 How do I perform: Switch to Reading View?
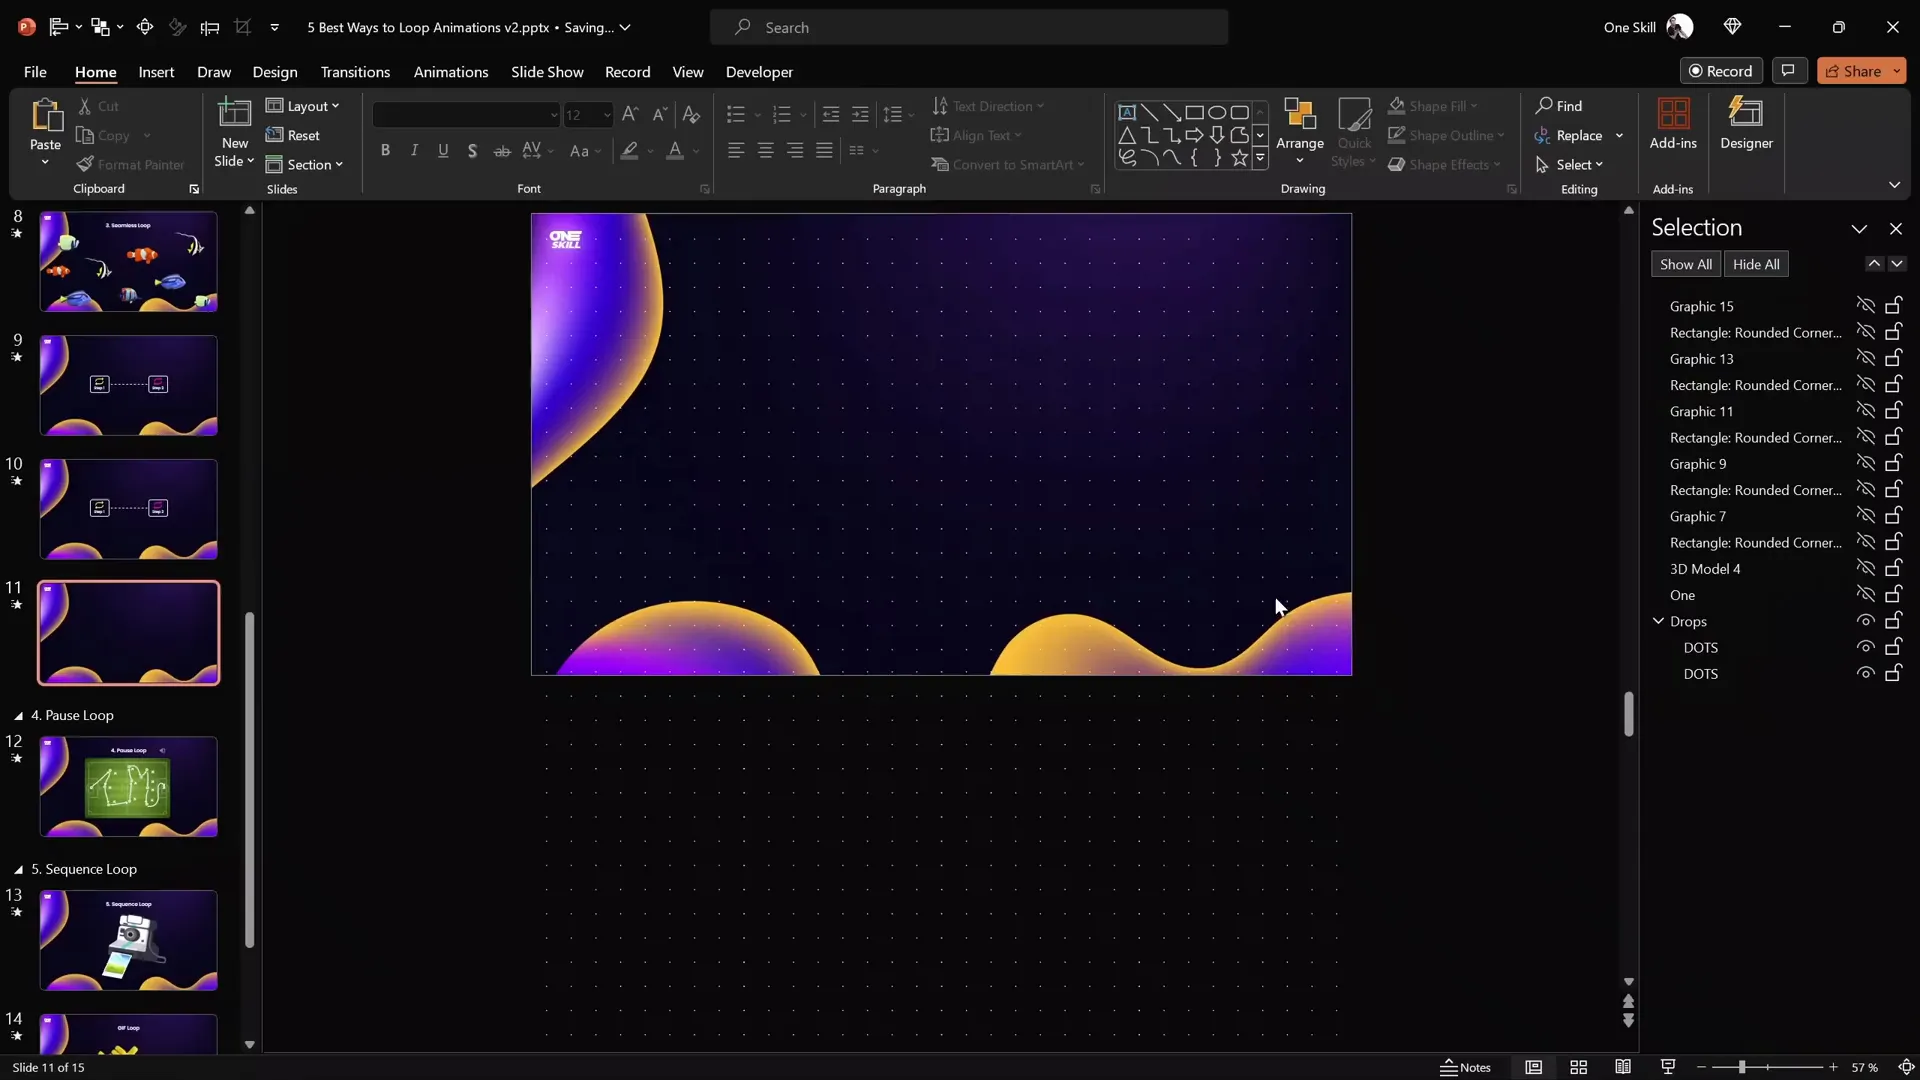[x=1623, y=1067]
